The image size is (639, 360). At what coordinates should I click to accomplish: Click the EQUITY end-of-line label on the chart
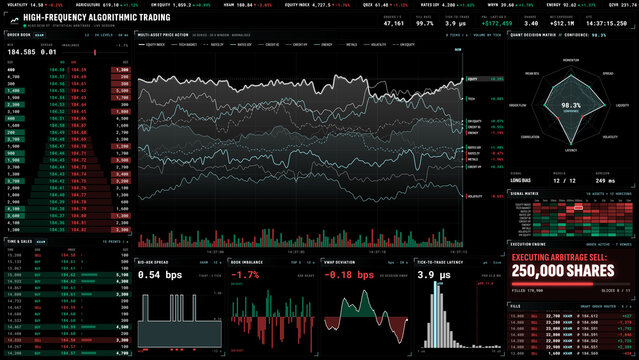(x=485, y=79)
